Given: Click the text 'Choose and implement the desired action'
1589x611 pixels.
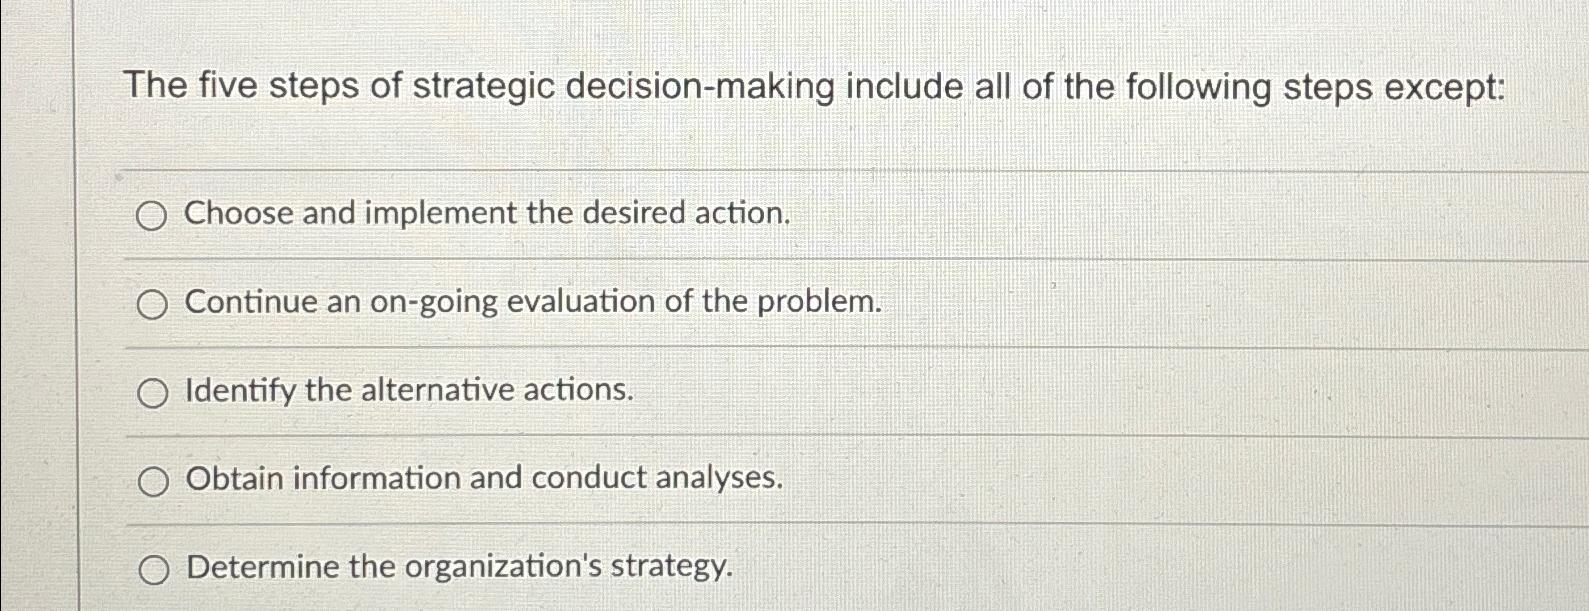Looking at the screenshot, I should pyautogui.click(x=485, y=214).
